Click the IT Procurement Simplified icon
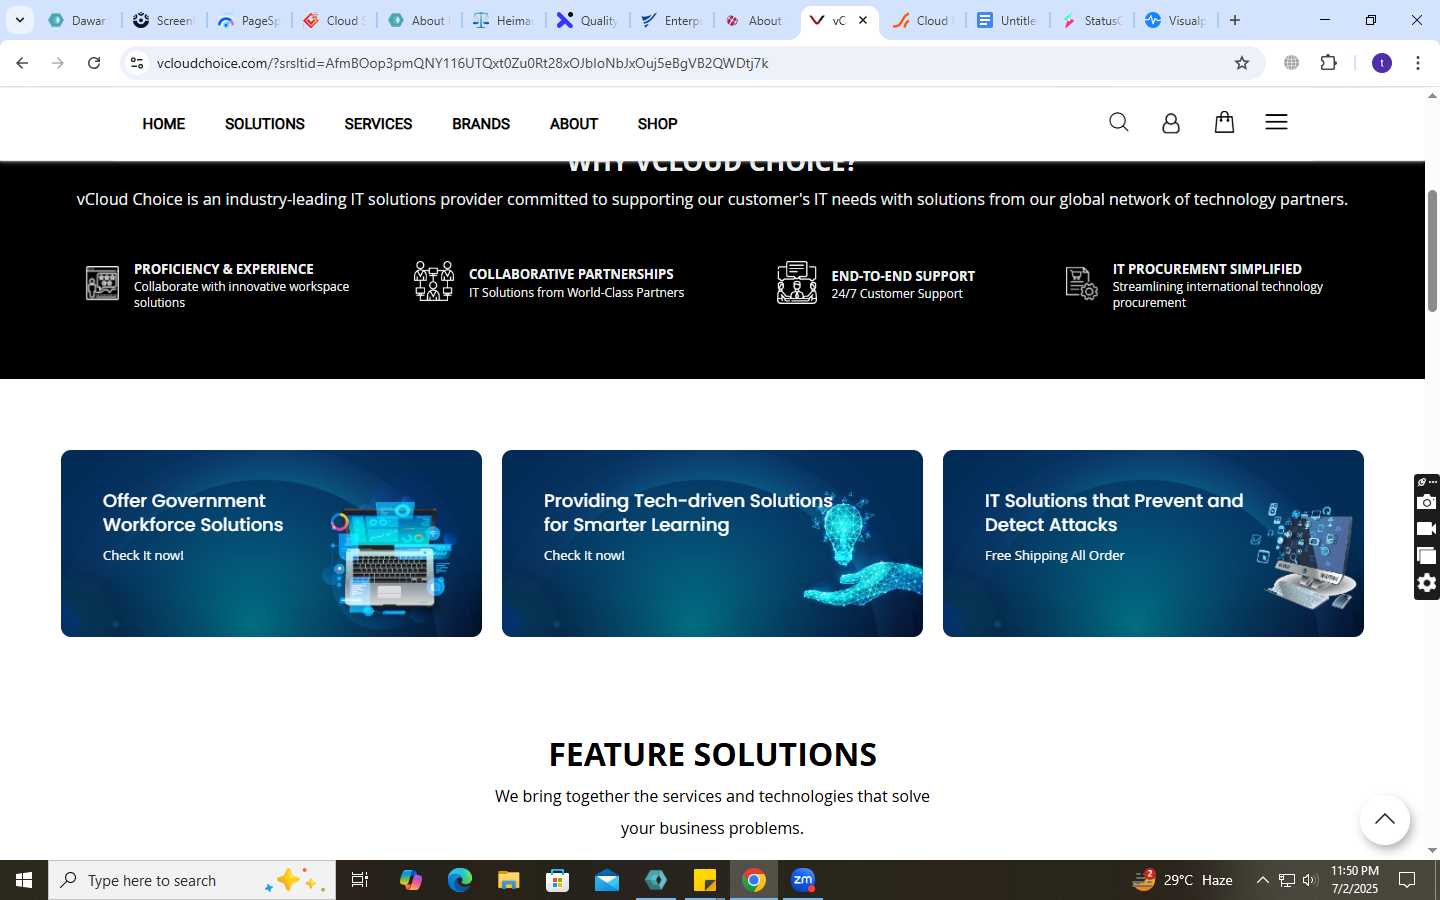The image size is (1440, 900). tap(1082, 283)
